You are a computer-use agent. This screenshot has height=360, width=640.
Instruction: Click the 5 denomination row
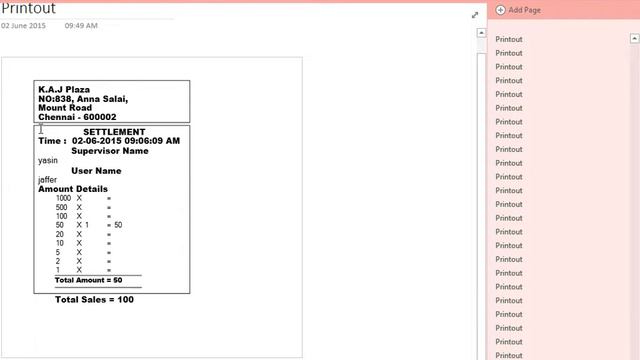point(83,252)
